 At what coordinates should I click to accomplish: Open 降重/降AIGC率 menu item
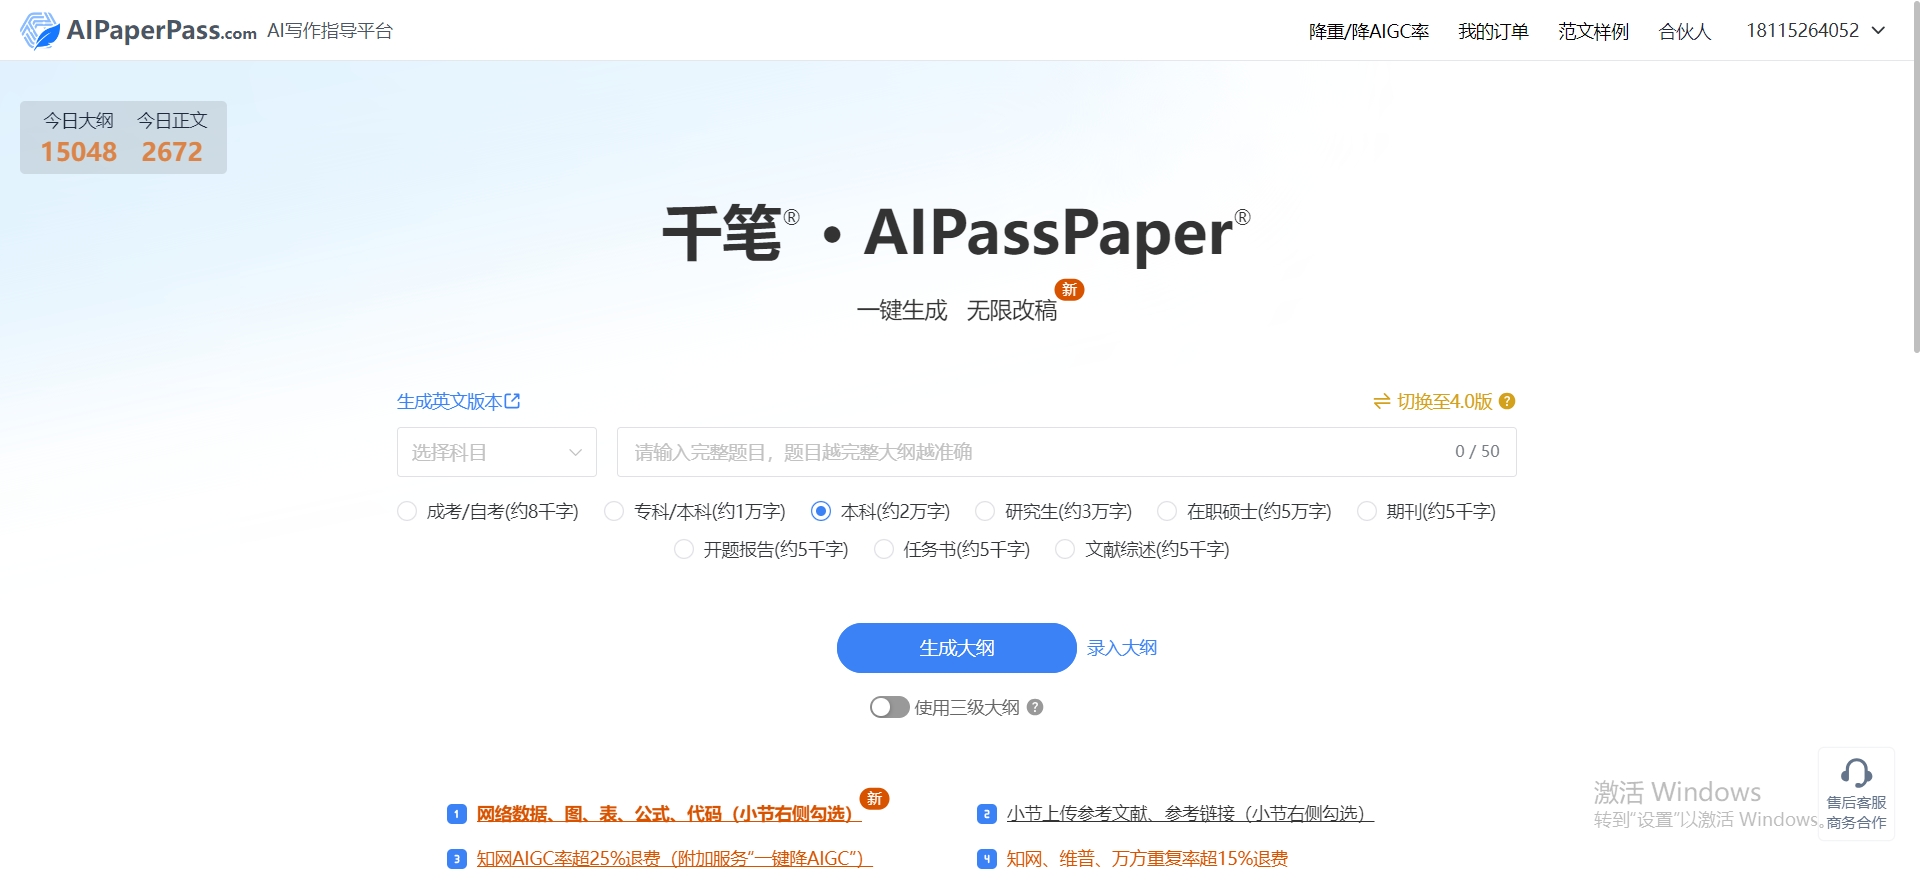(1369, 31)
